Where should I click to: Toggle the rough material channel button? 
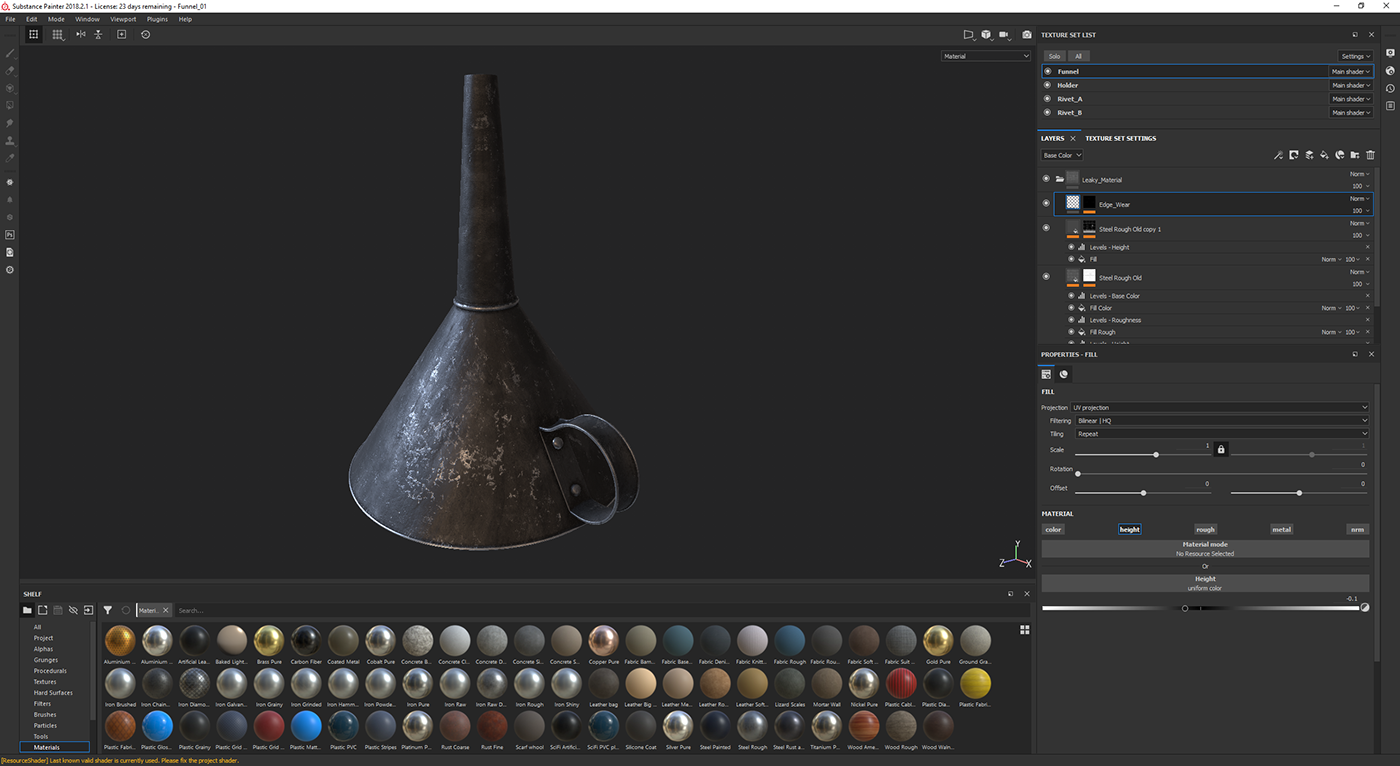point(1205,529)
